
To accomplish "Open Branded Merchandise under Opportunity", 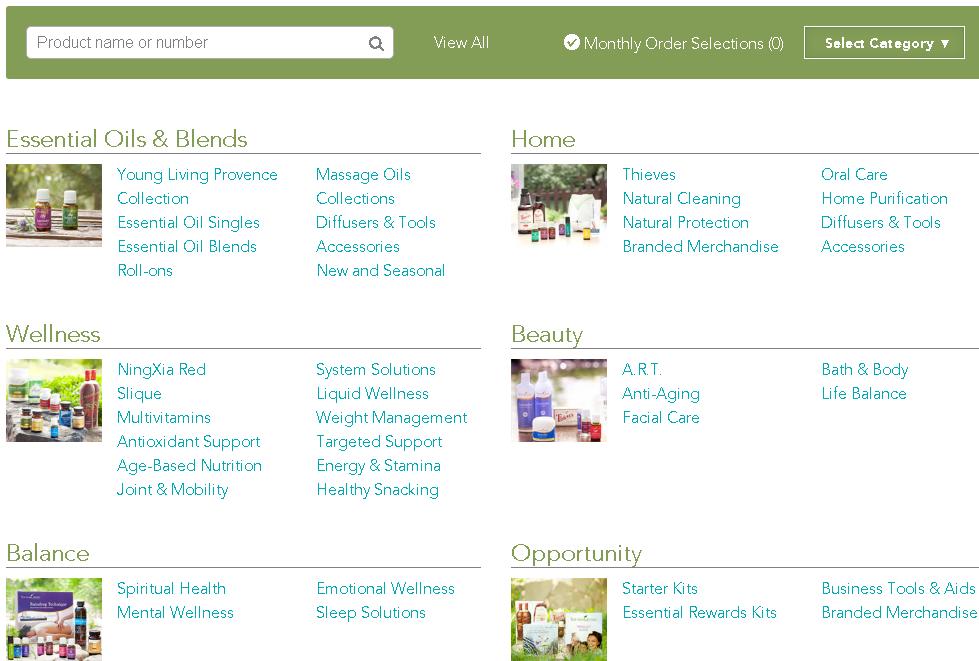I will (x=899, y=612).
